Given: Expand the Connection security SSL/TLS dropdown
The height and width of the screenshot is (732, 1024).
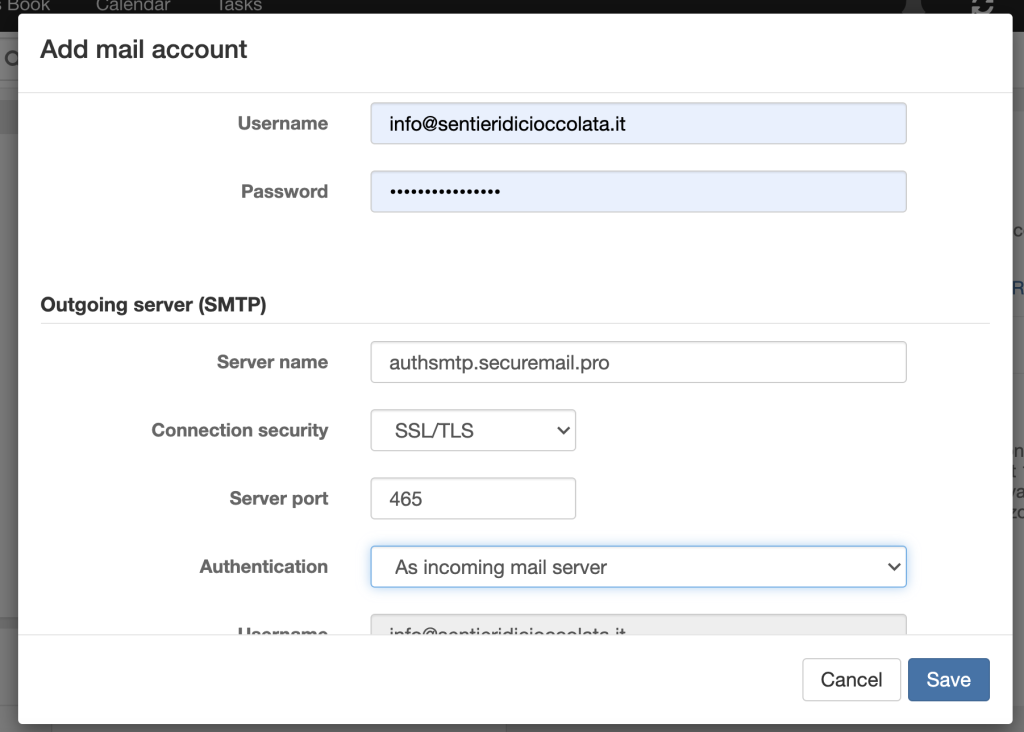Looking at the screenshot, I should 472,431.
